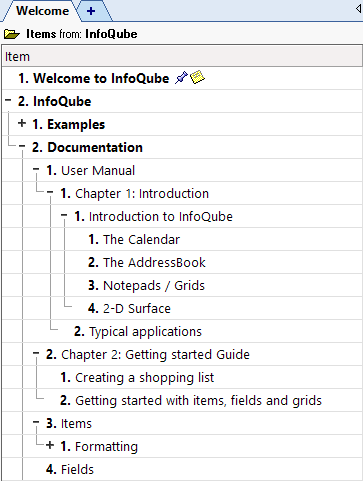Expand the '1. Examples' node
Screen dimensions: 363x481
(x=22, y=123)
